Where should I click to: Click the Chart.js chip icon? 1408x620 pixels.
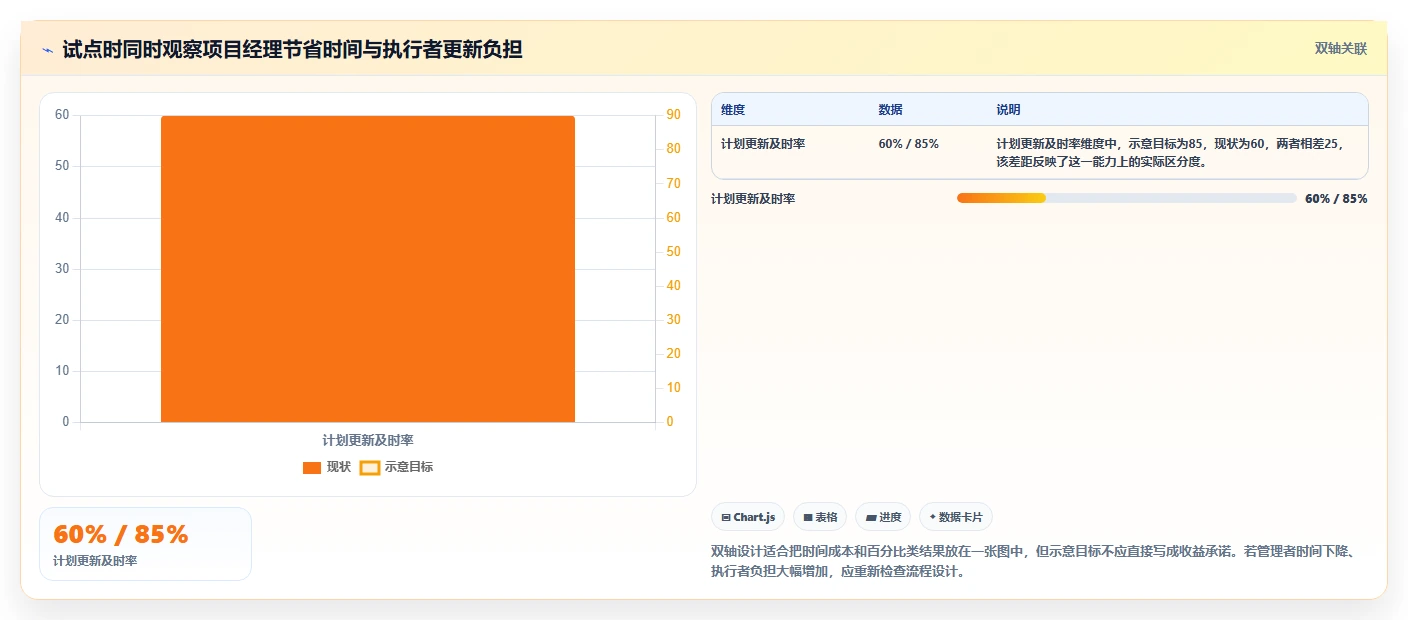pos(726,518)
